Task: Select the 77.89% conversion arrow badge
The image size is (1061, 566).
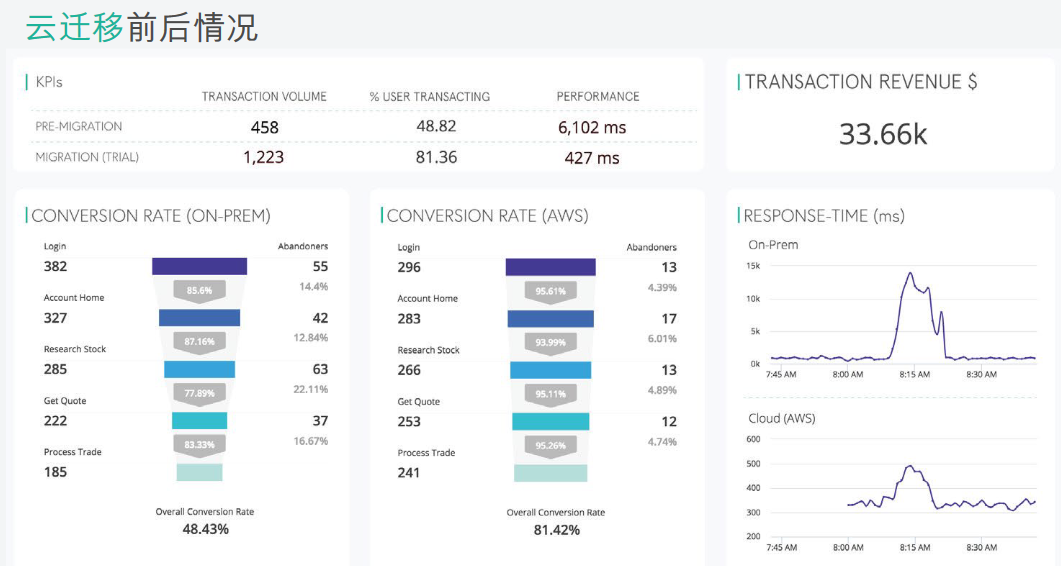Action: [x=199, y=393]
